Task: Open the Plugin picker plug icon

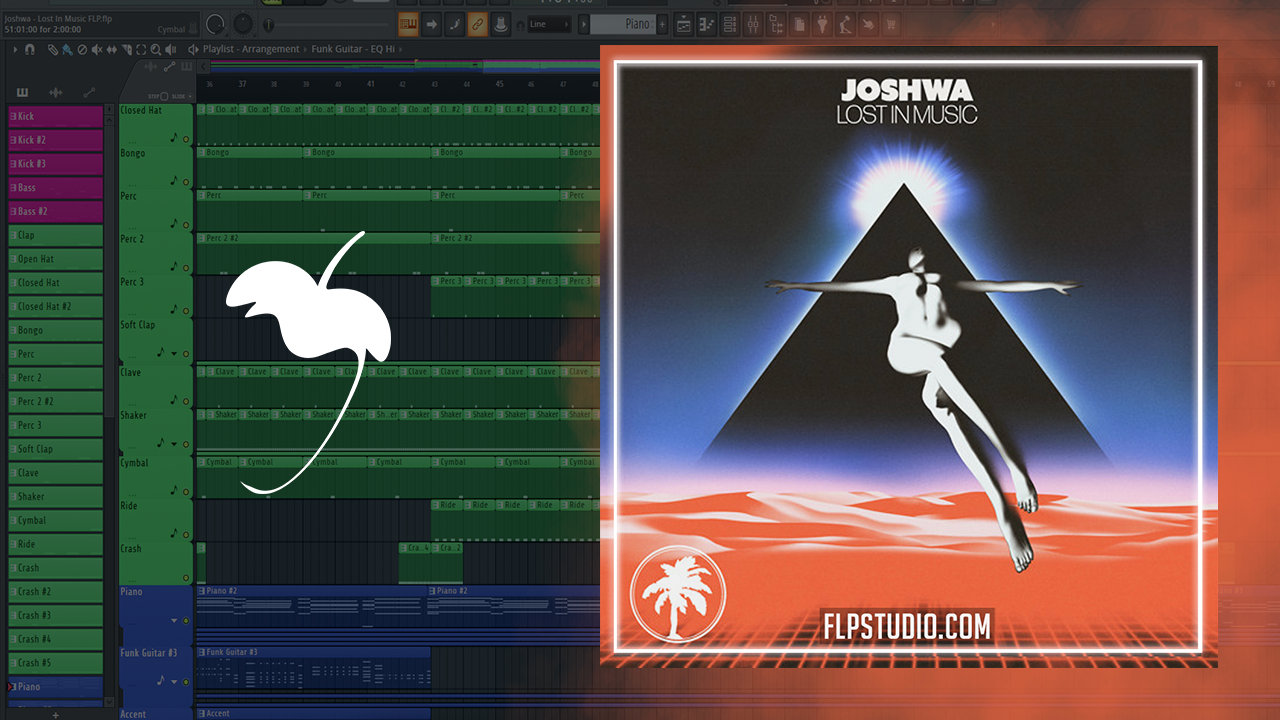Action: click(822, 24)
